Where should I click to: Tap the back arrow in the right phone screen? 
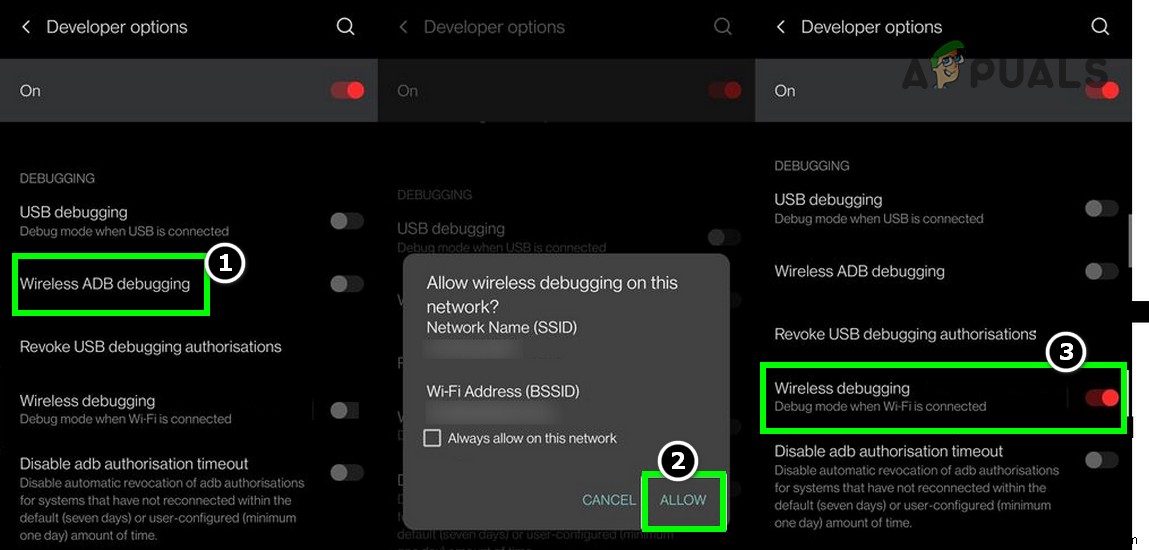(781, 27)
